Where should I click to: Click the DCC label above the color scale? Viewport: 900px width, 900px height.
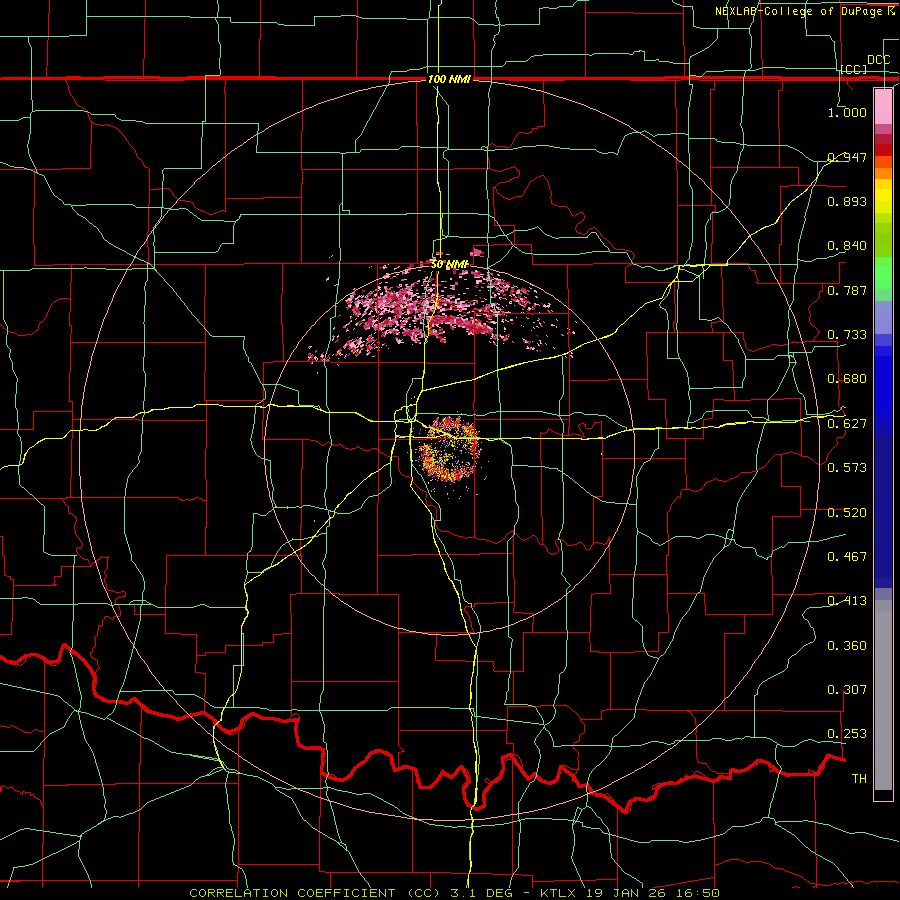click(878, 60)
